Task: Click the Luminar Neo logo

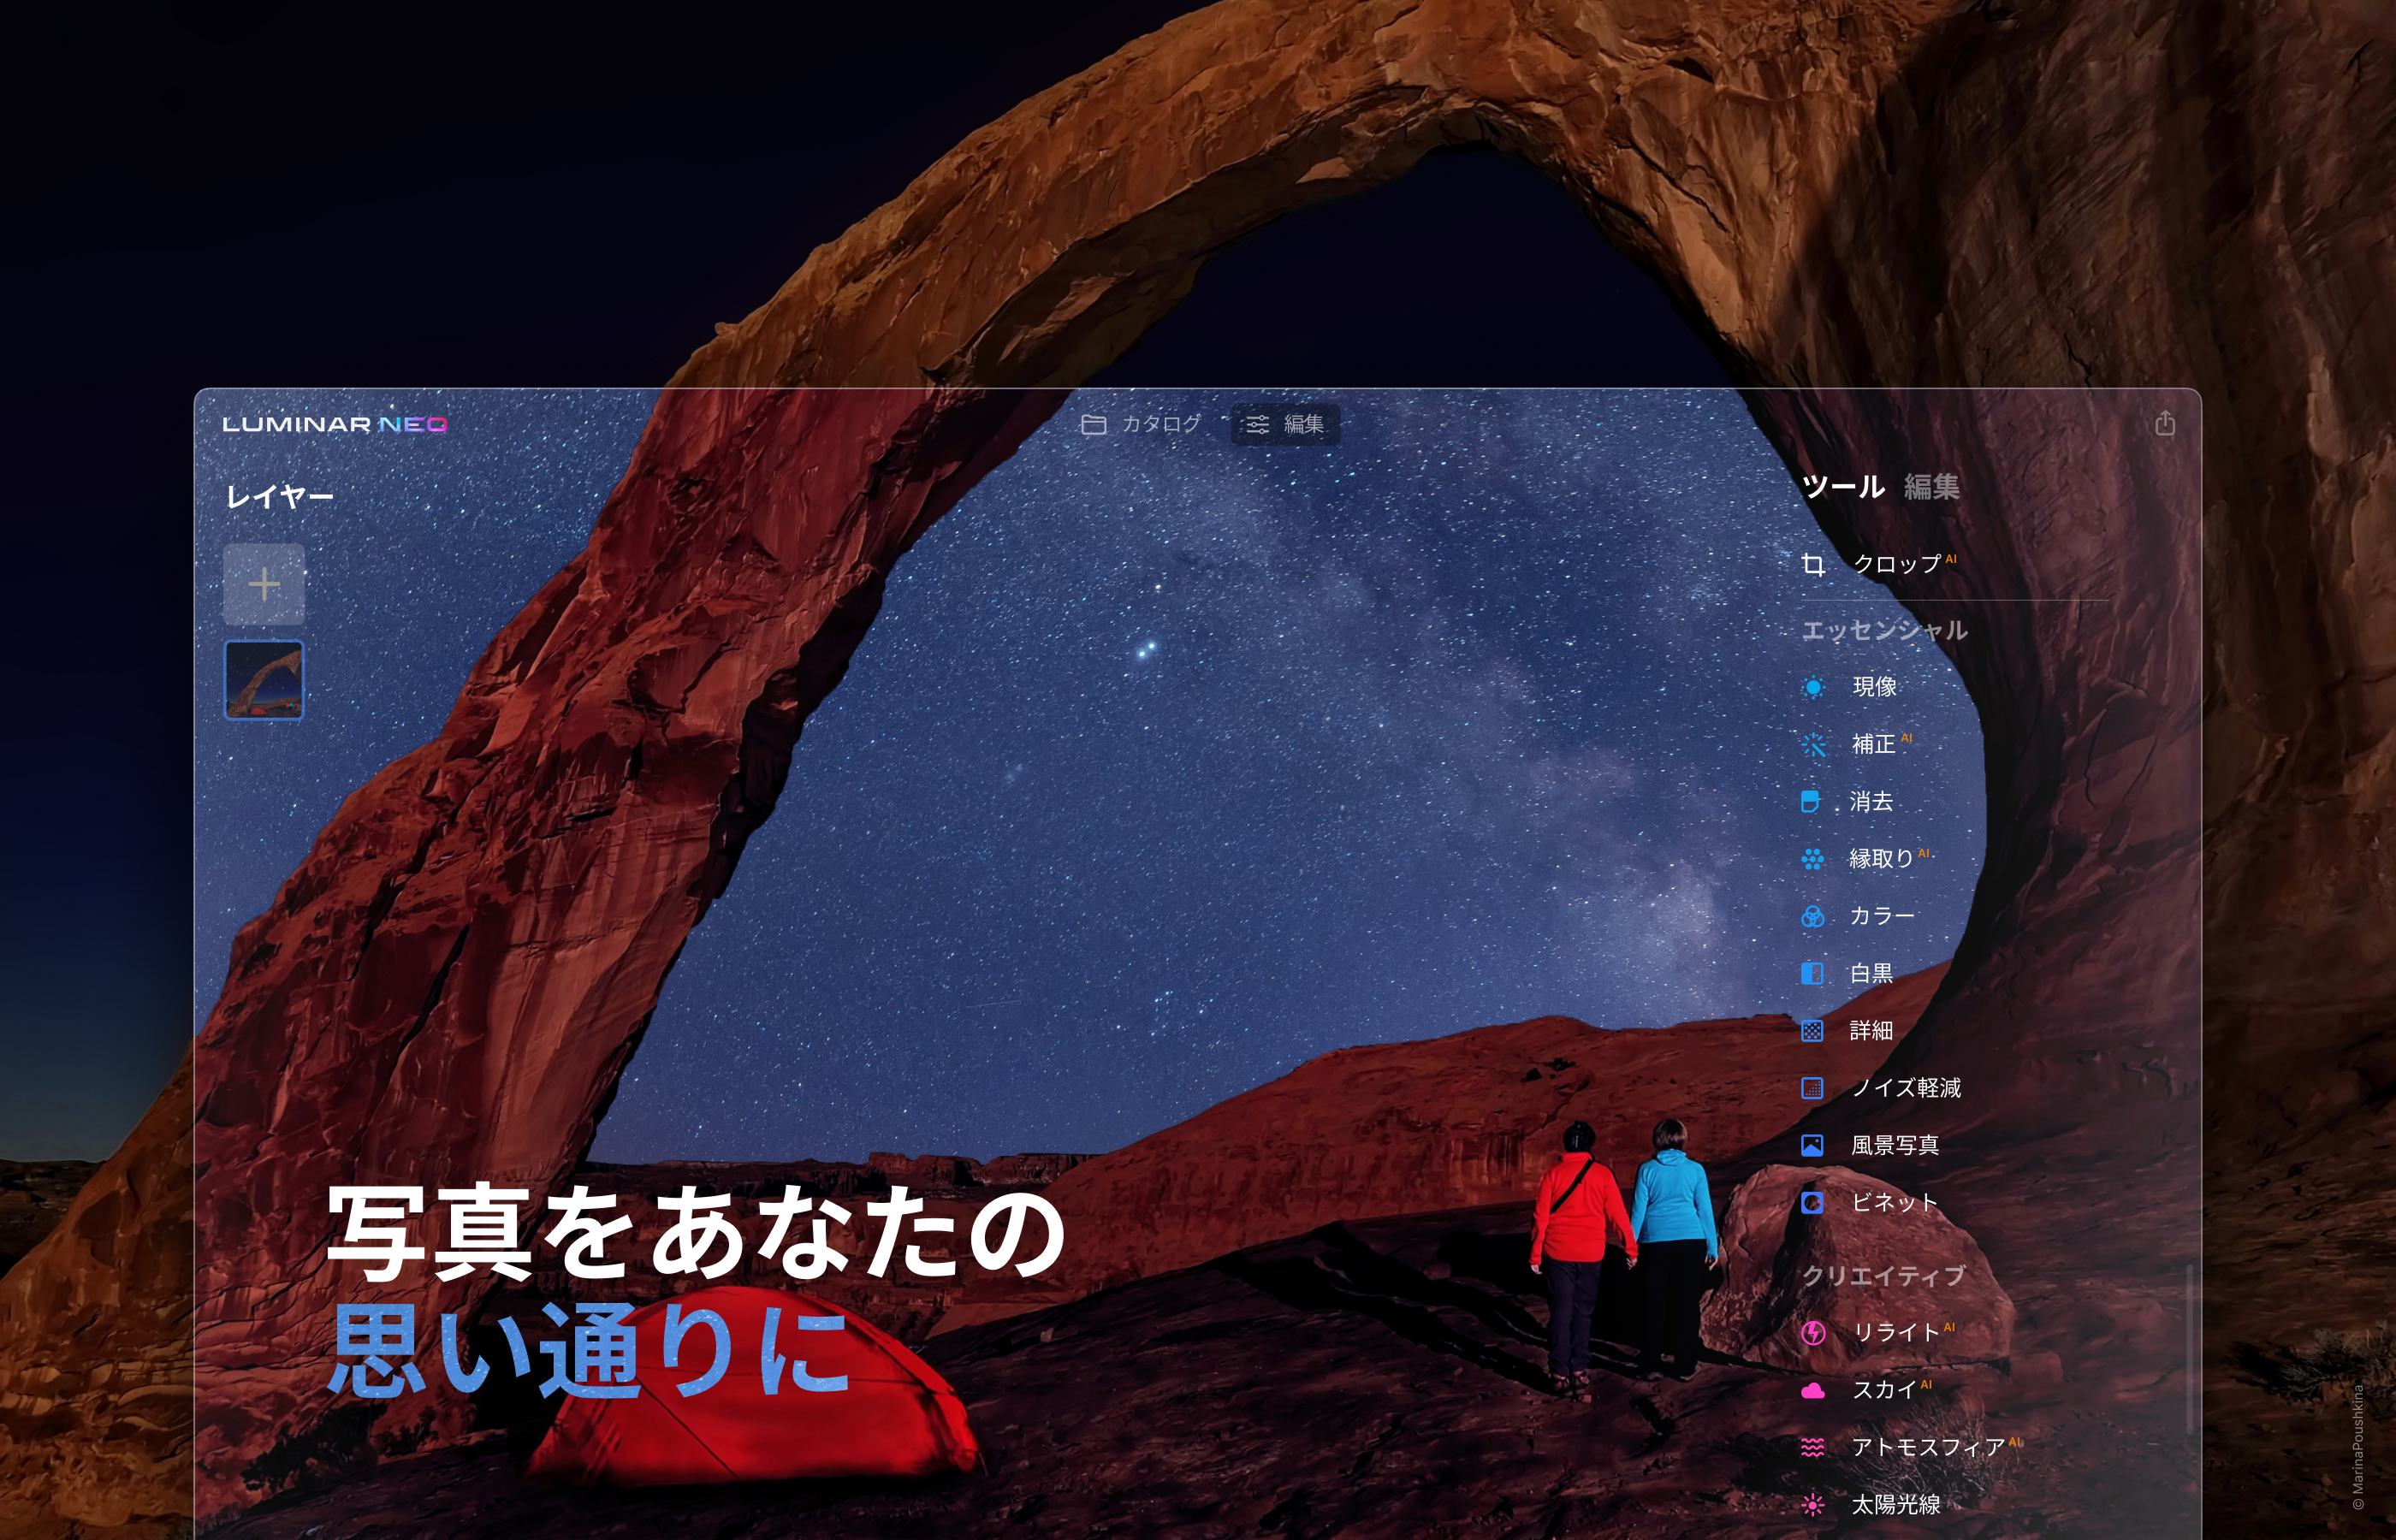Action: click(x=334, y=424)
